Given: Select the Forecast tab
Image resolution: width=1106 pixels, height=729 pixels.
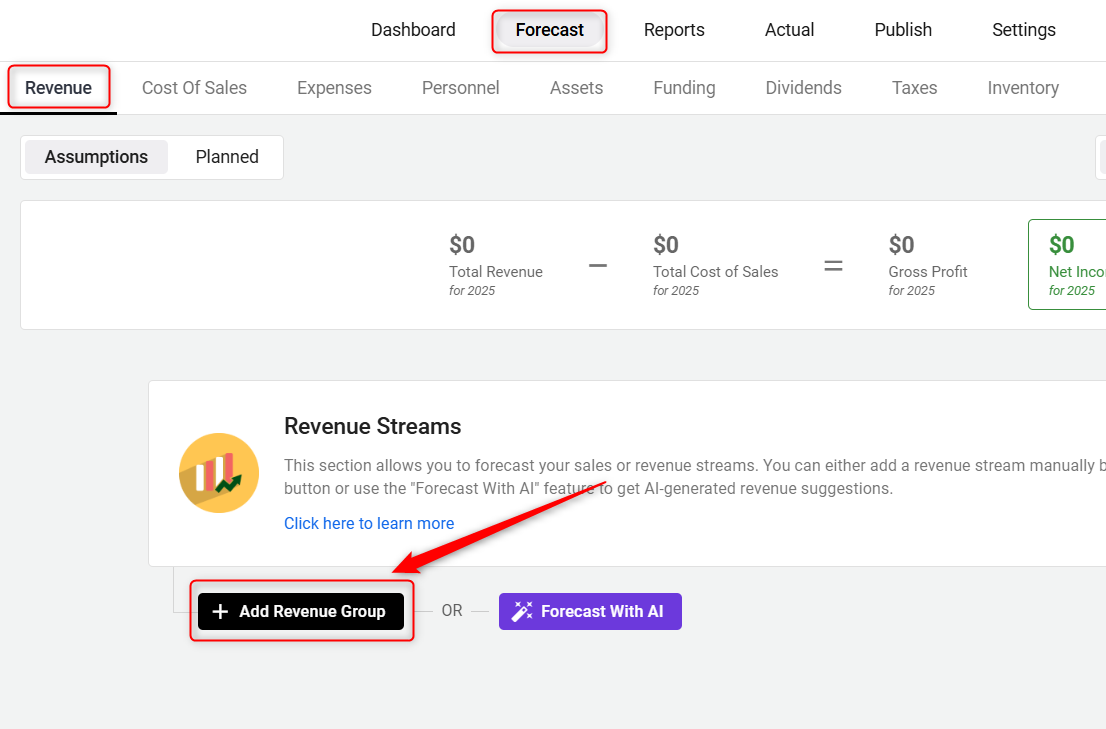Looking at the screenshot, I should 549,30.
